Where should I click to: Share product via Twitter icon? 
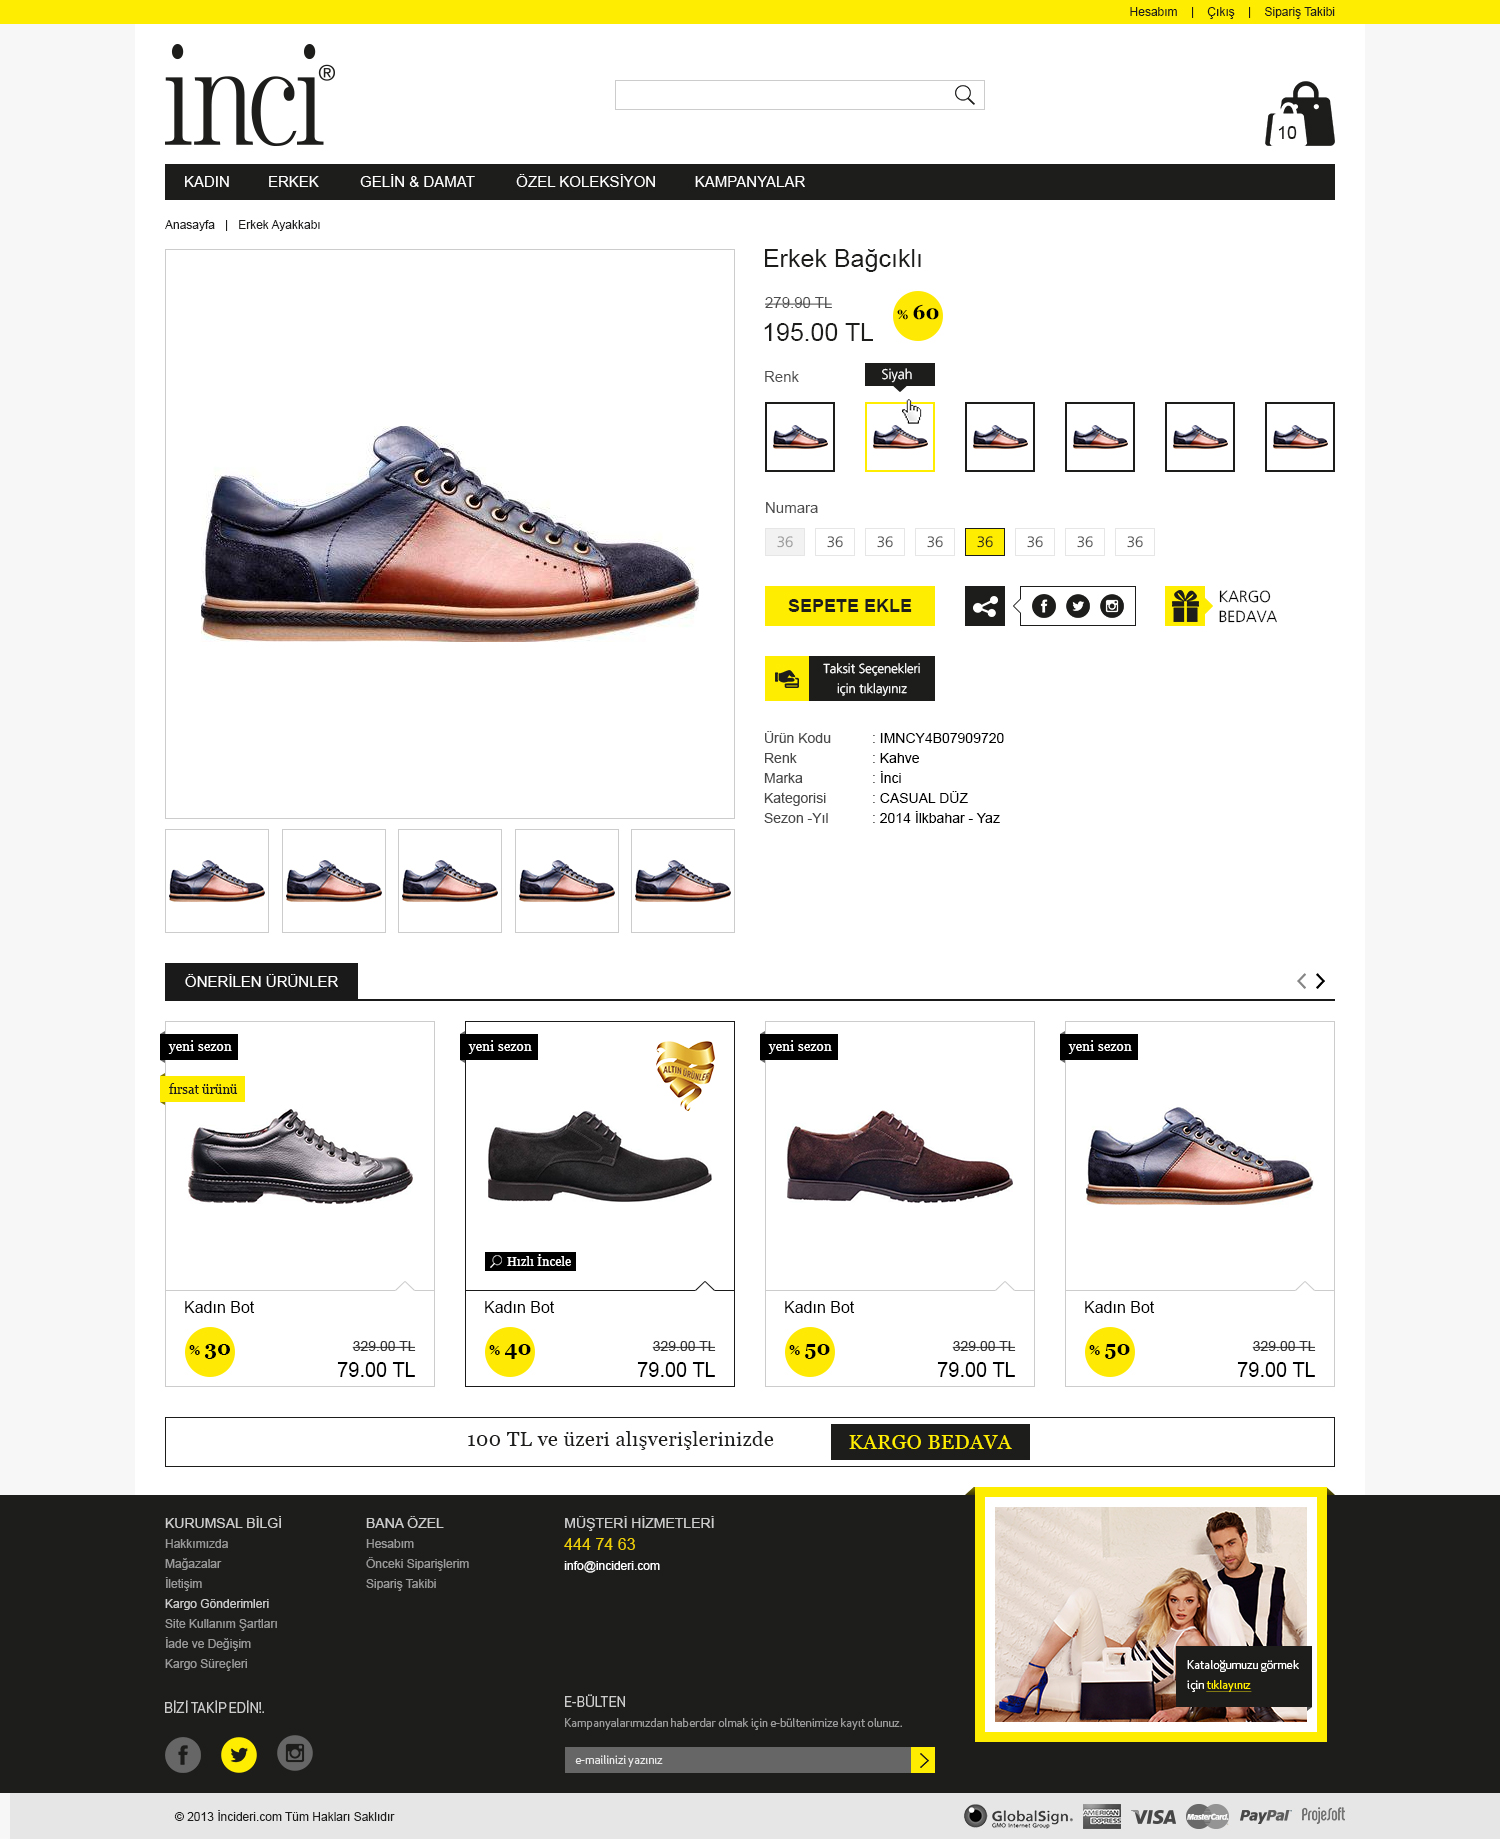(1078, 606)
